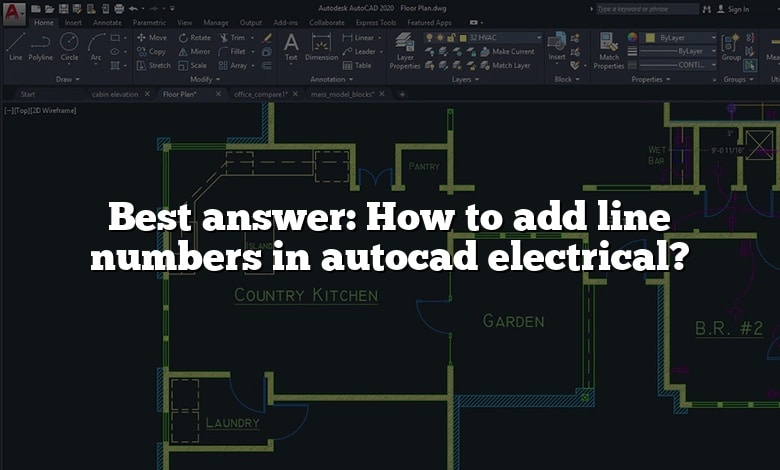Click the Save floppy disk icon
This screenshot has width=780, height=470.
pos(63,9)
